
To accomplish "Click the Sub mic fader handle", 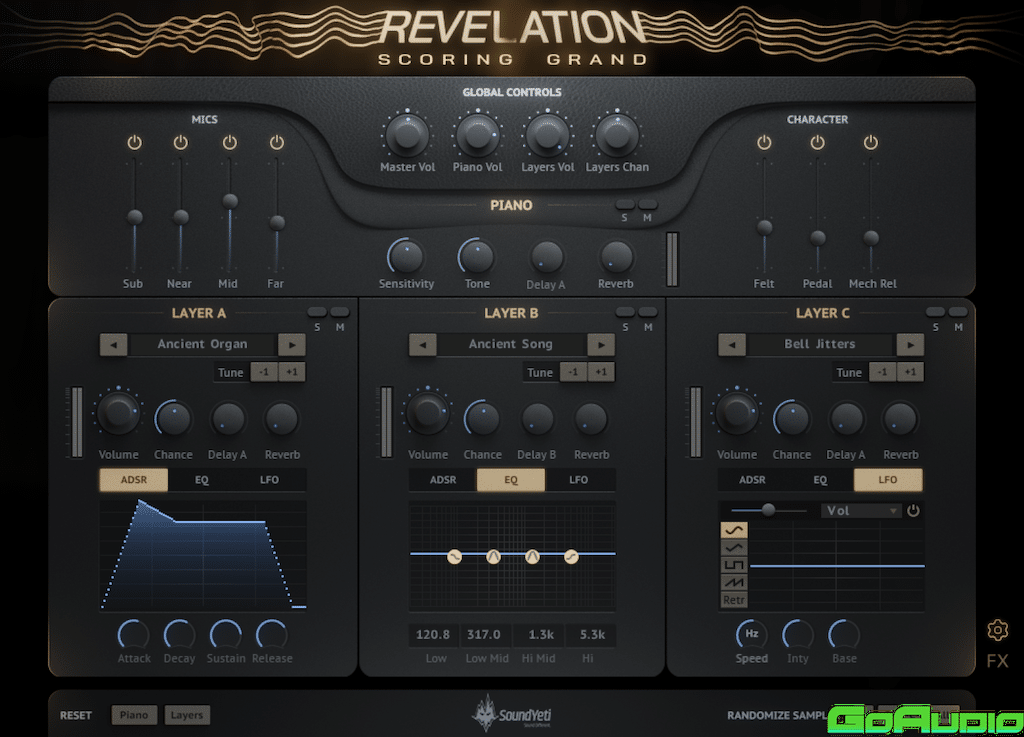I will coord(135,217).
